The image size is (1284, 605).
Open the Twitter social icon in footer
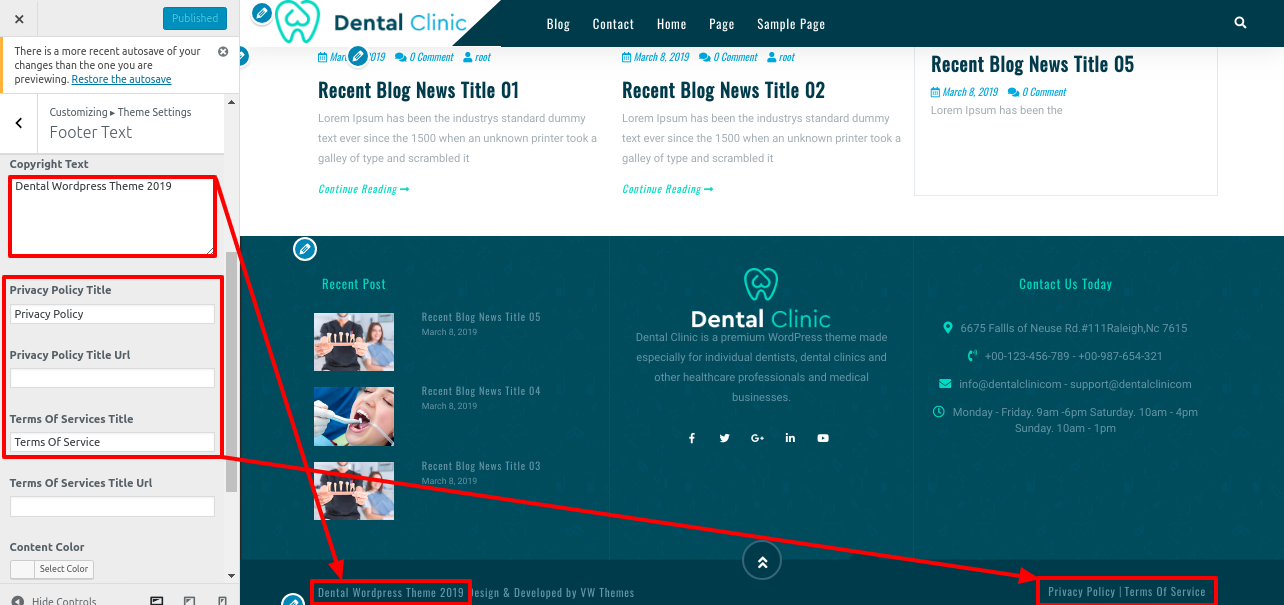pyautogui.click(x=724, y=438)
